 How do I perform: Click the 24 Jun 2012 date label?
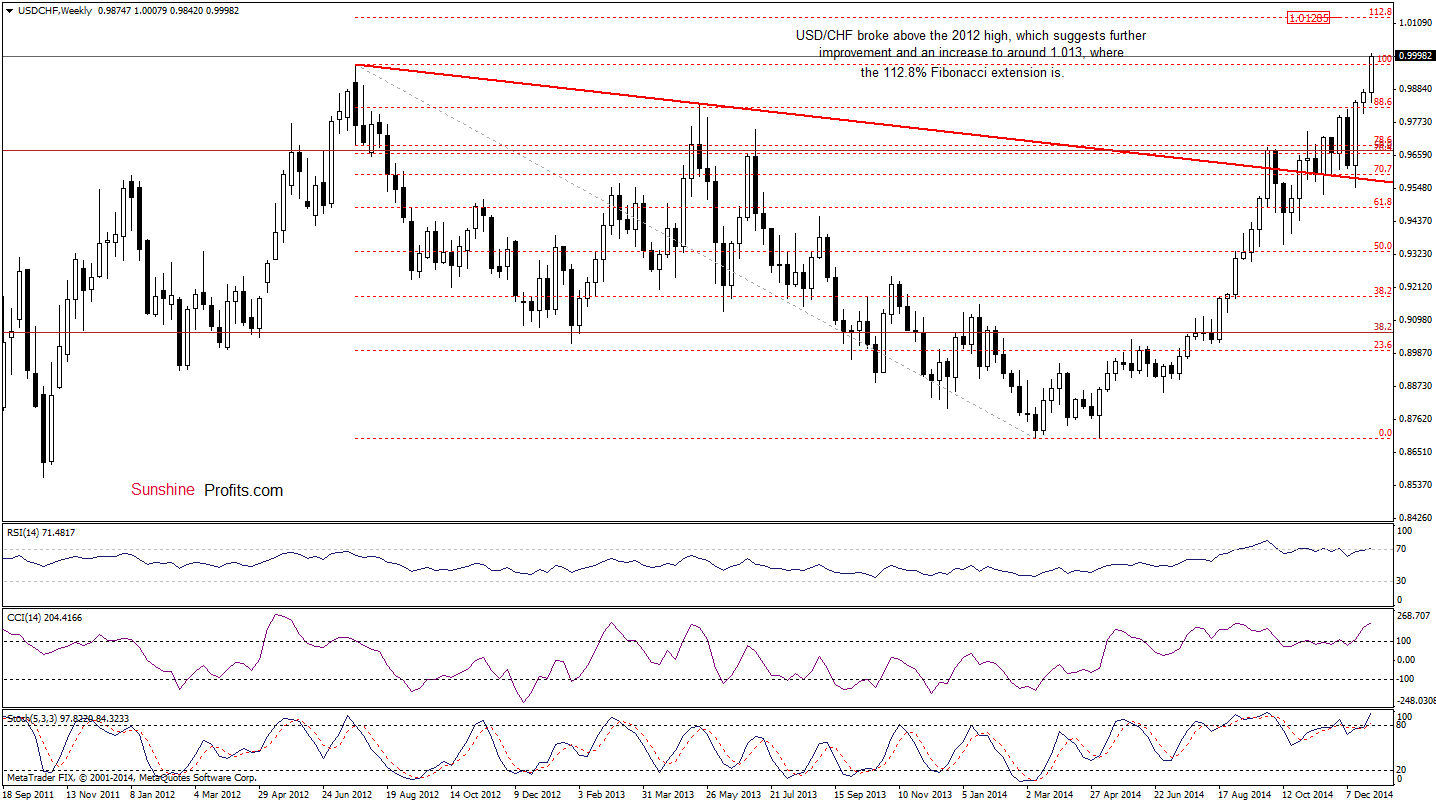click(x=346, y=794)
